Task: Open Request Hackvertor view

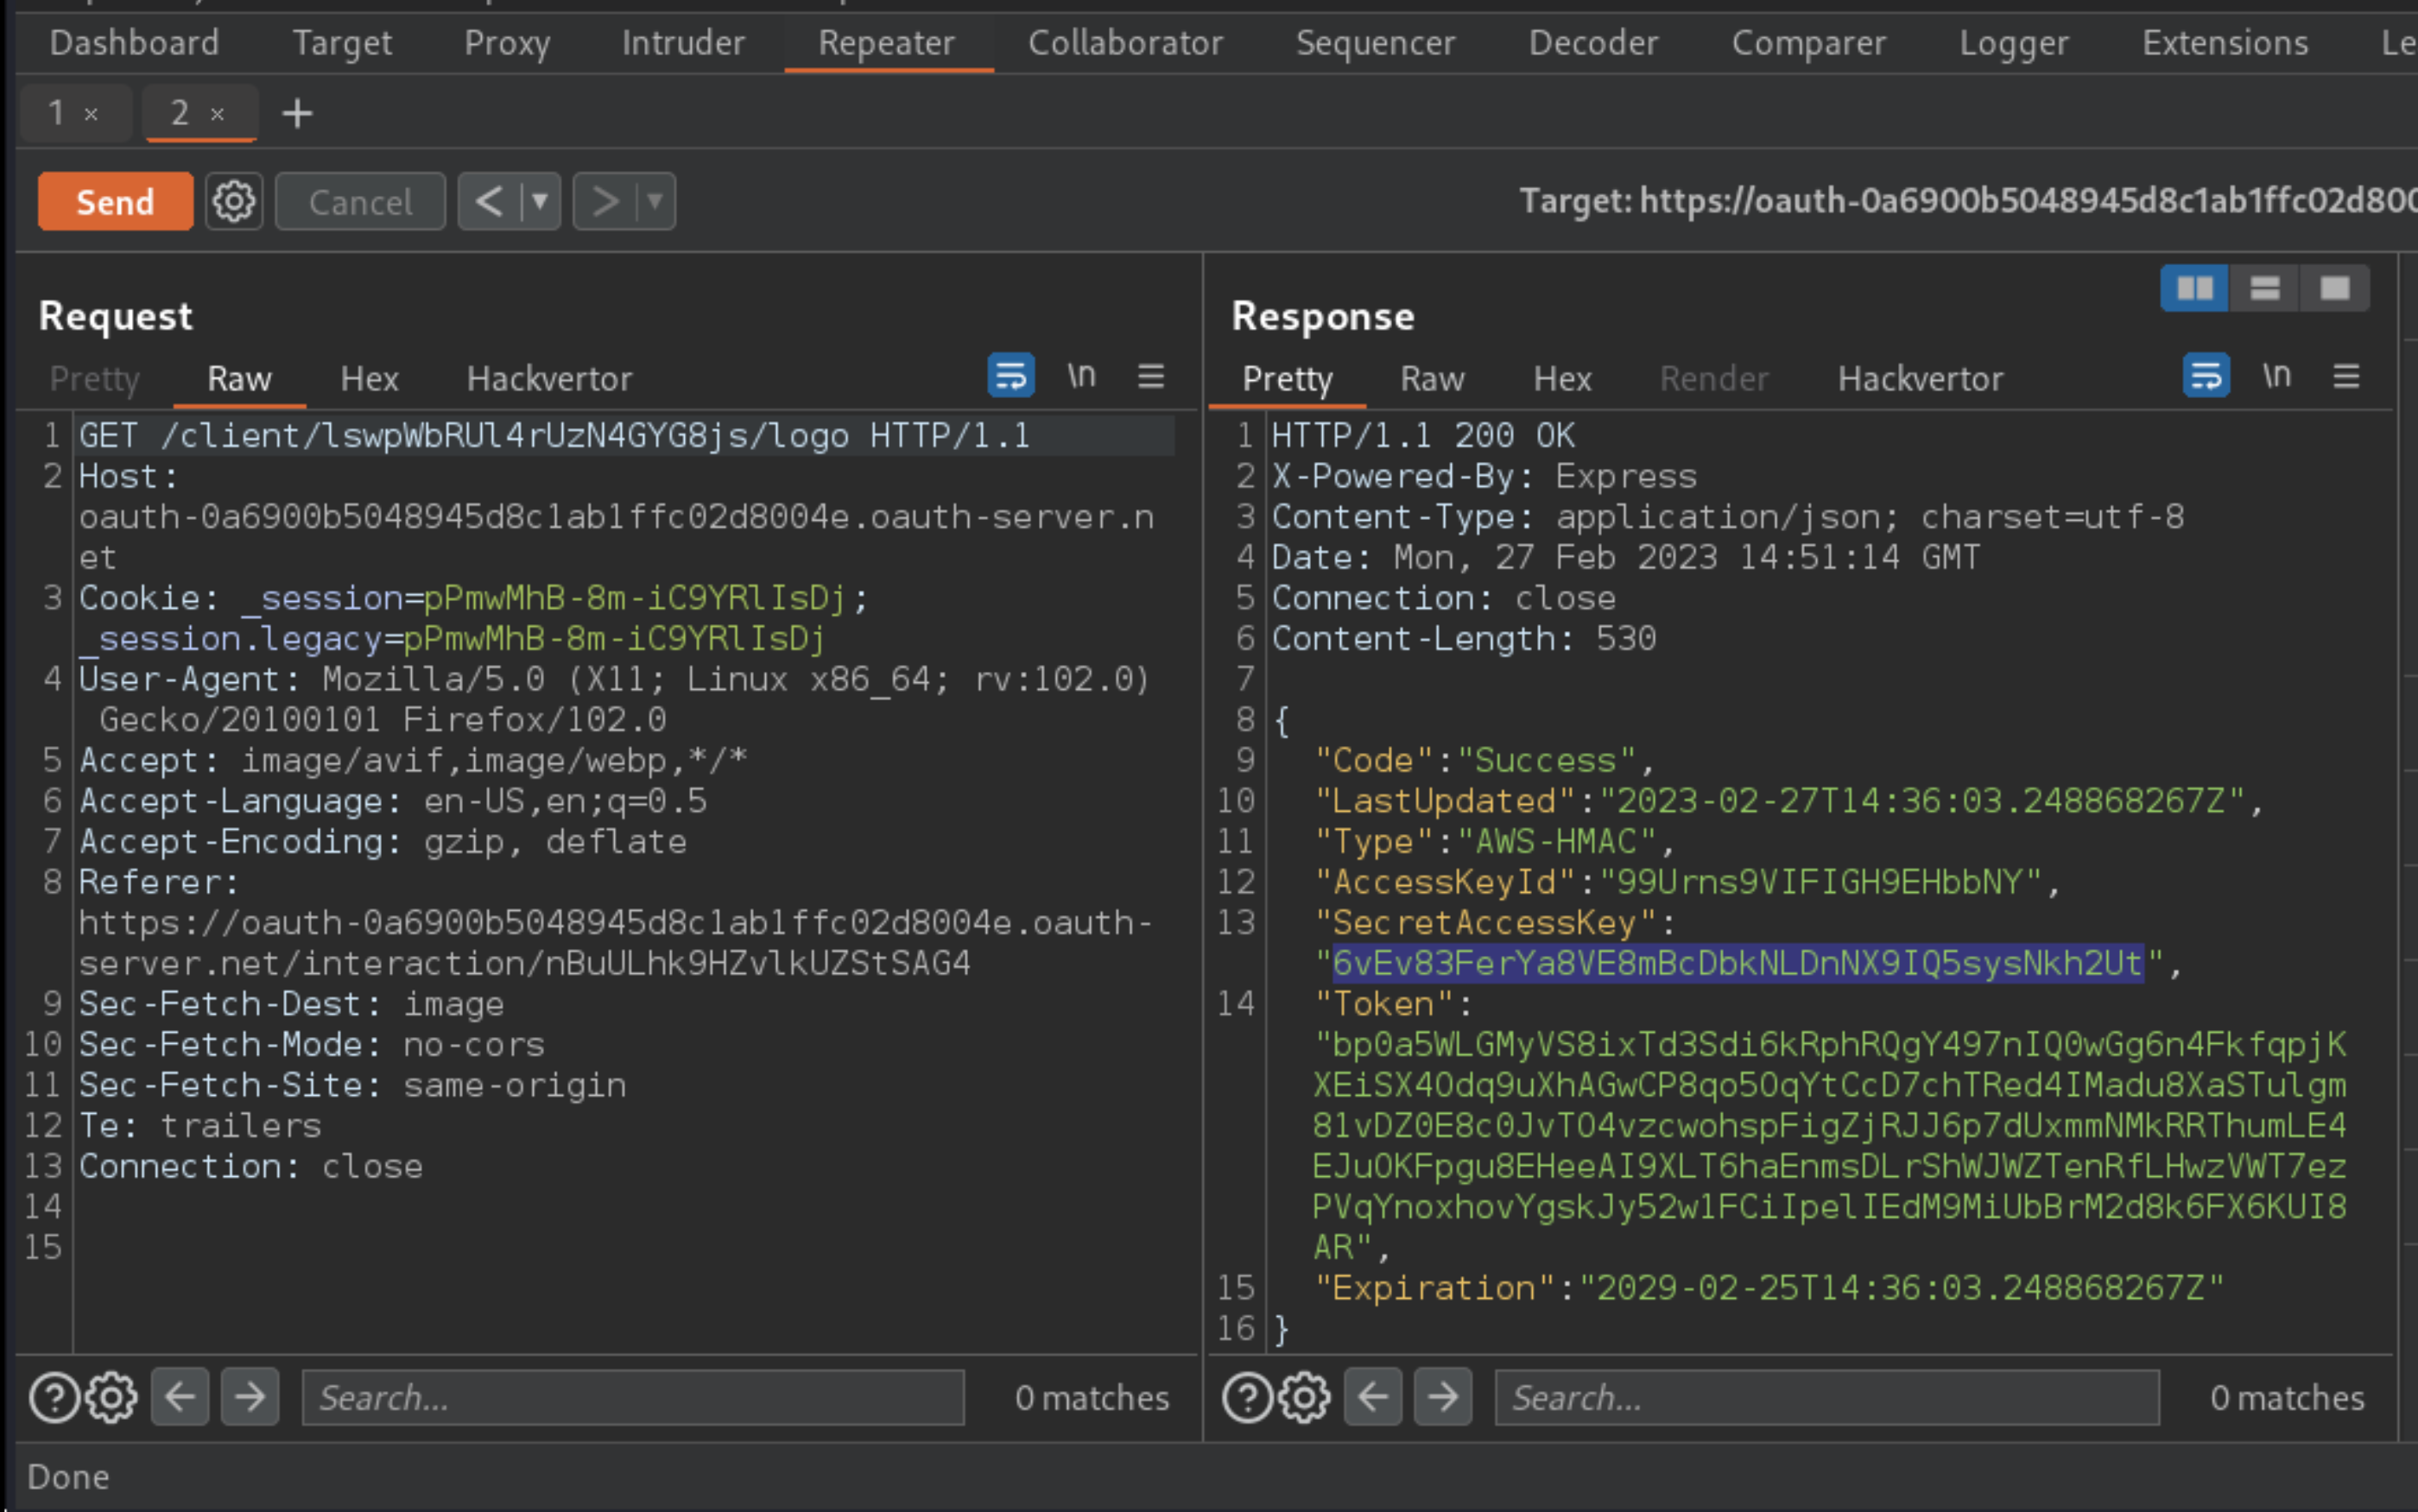Action: (549, 379)
